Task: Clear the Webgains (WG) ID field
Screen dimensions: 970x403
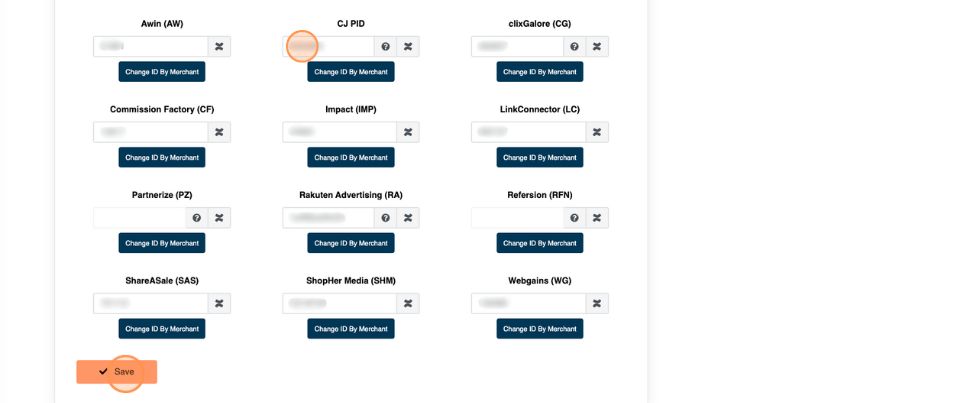Action: tap(597, 303)
